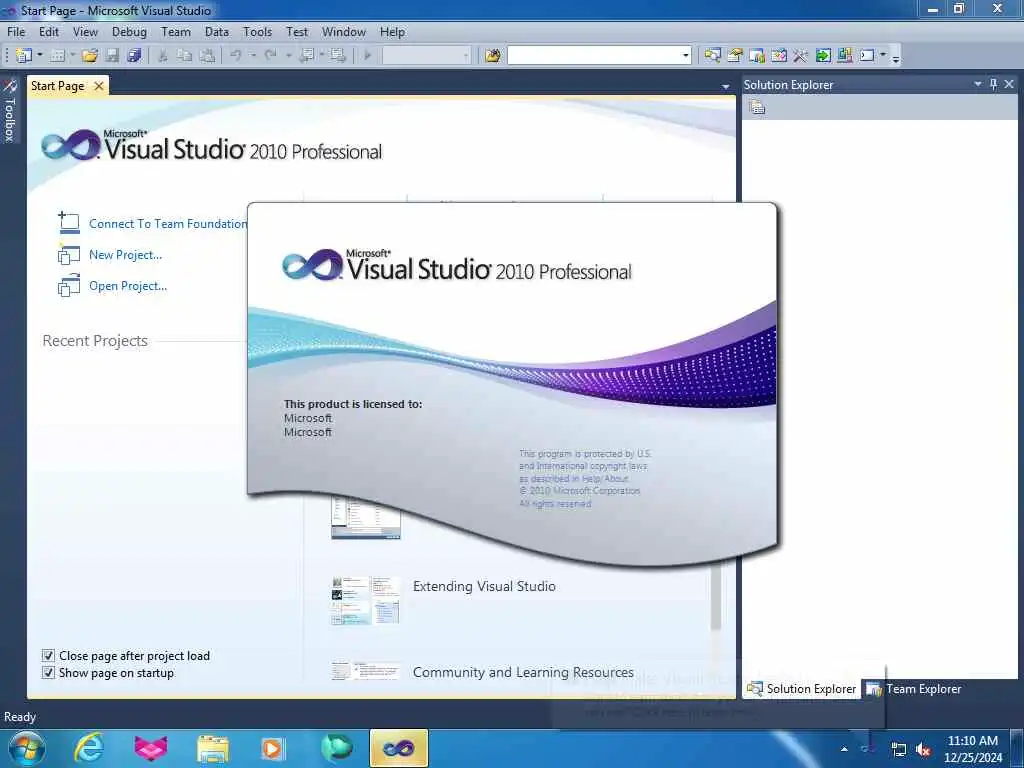
Task: Click the Toolbox wrench-hammer toolbar icon
Action: pos(801,56)
